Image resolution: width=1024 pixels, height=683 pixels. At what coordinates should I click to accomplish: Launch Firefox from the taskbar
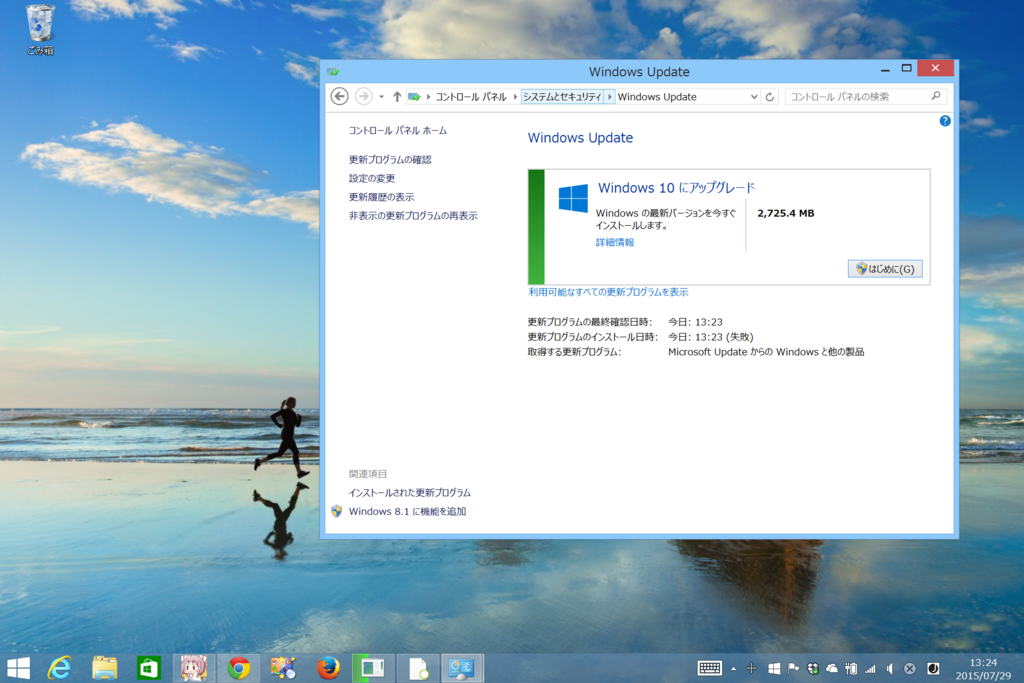click(x=328, y=668)
